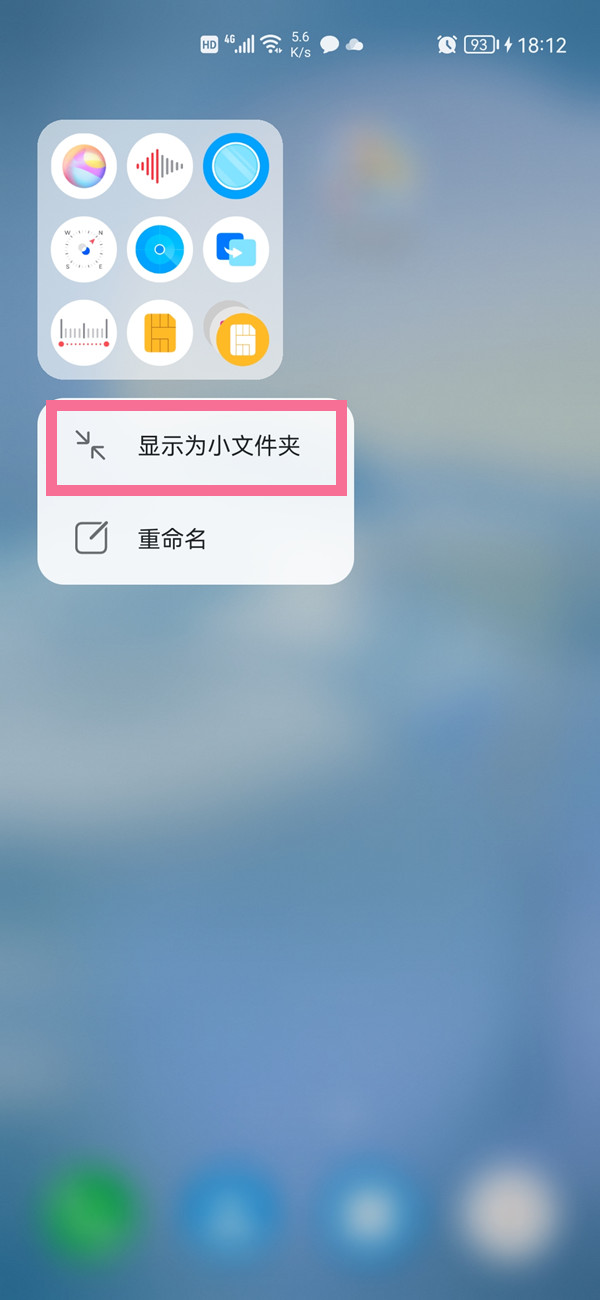Tap the rightmost blurred dock app
The image size is (600, 1300).
[509, 1215]
